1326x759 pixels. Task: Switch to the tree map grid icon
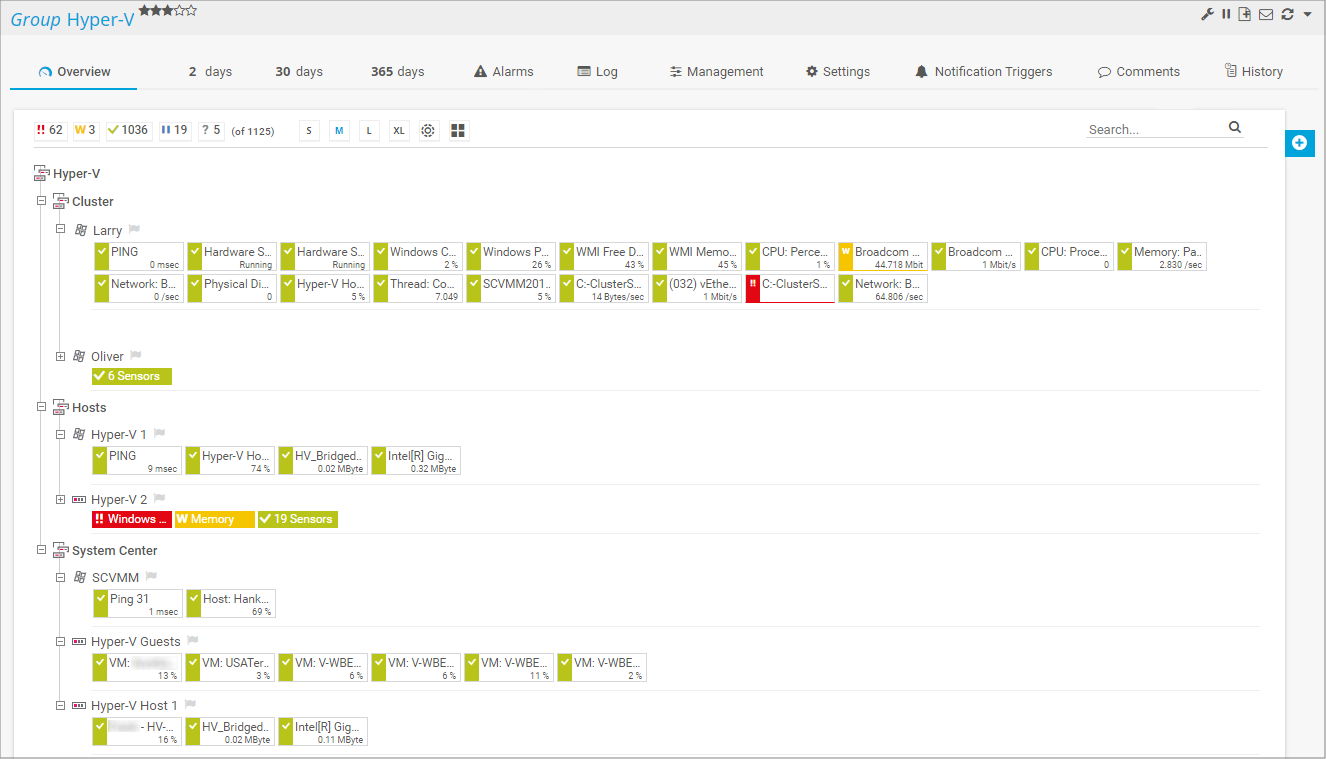tap(458, 131)
